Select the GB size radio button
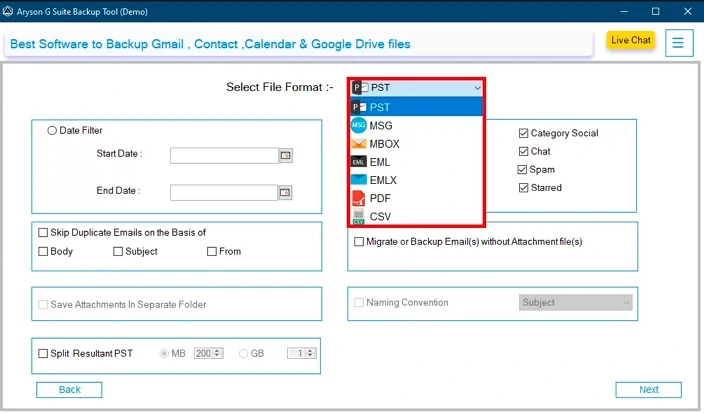704x414 pixels. tap(243, 354)
